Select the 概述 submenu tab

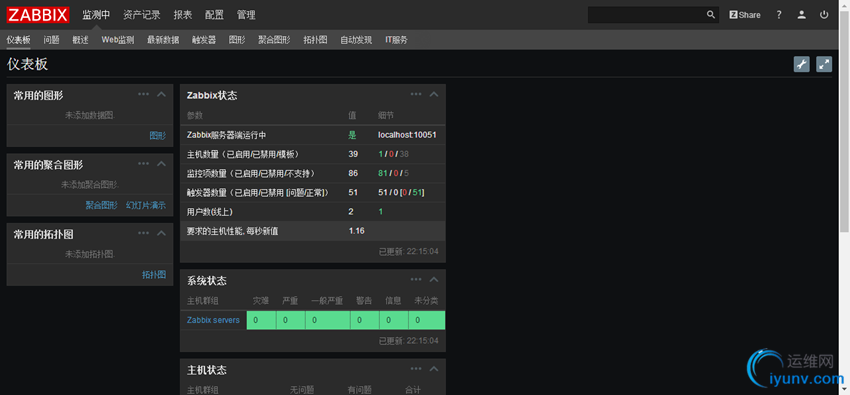pyautogui.click(x=80, y=40)
